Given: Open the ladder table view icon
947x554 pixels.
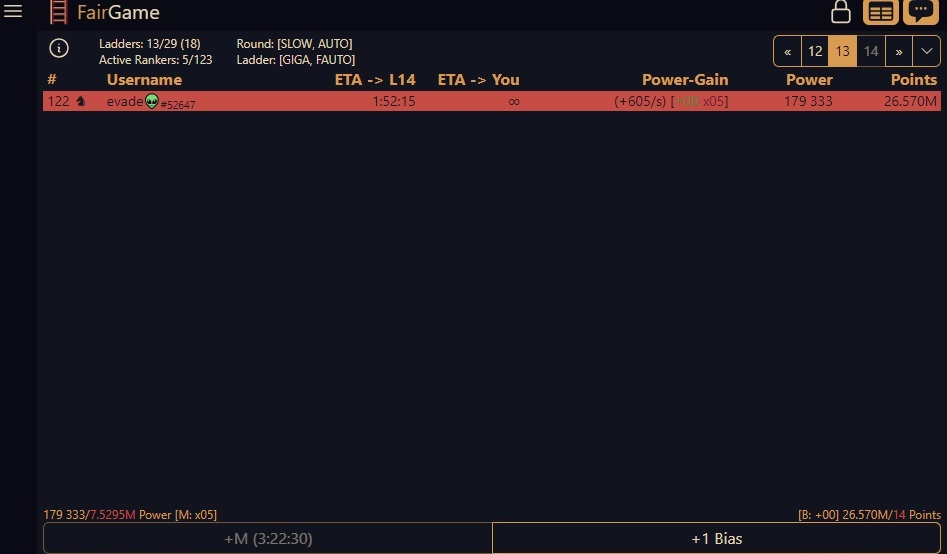Looking at the screenshot, I should pos(881,12).
